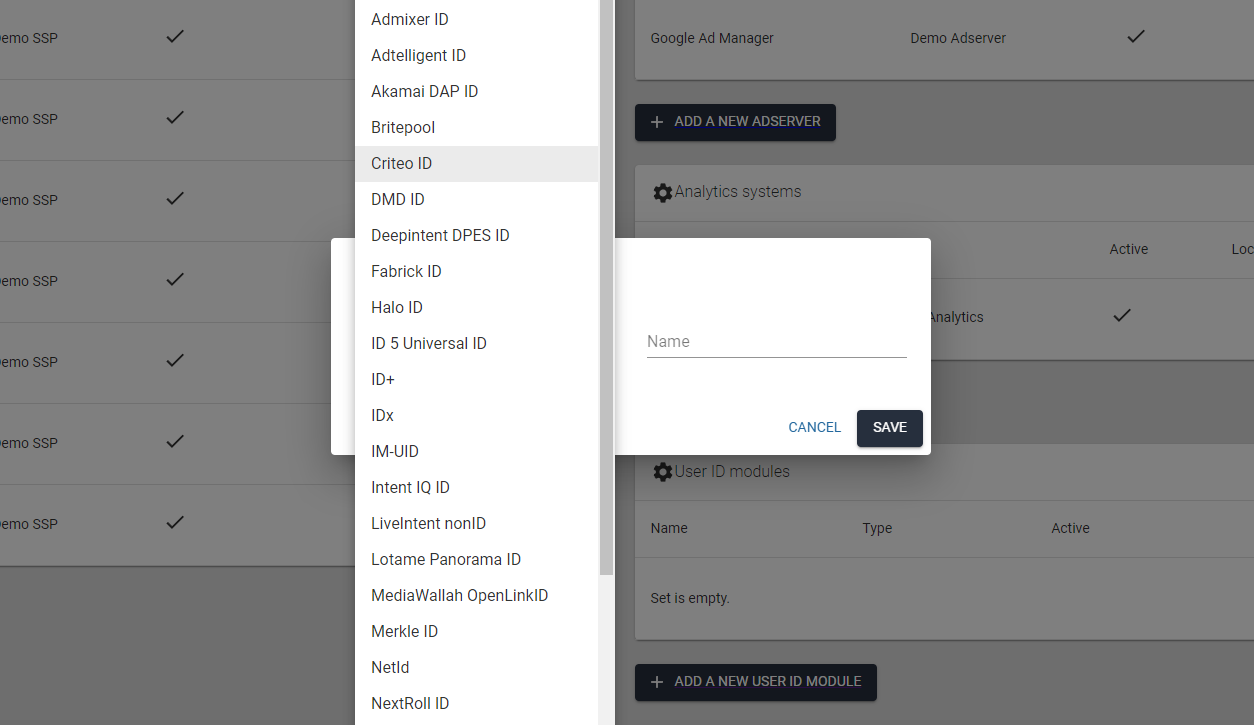1254x725 pixels.
Task: Click Active header in Analytics table
Action: (1129, 249)
